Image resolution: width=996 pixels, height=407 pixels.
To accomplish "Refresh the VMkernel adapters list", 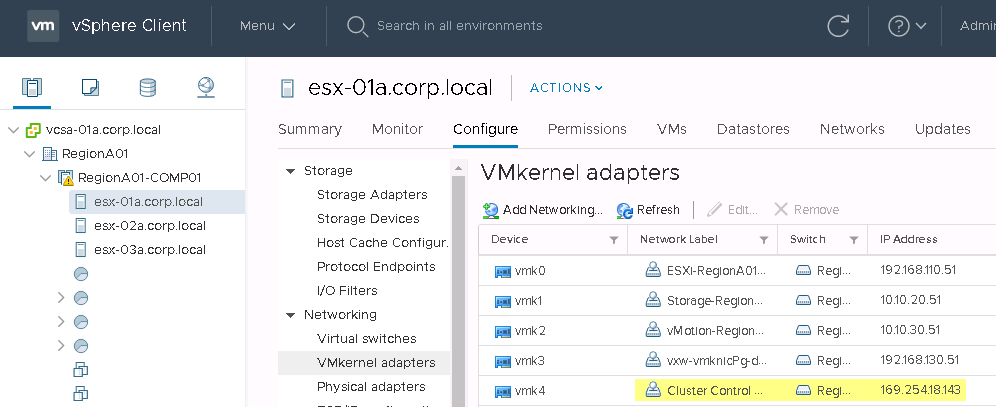I will click(x=648, y=210).
